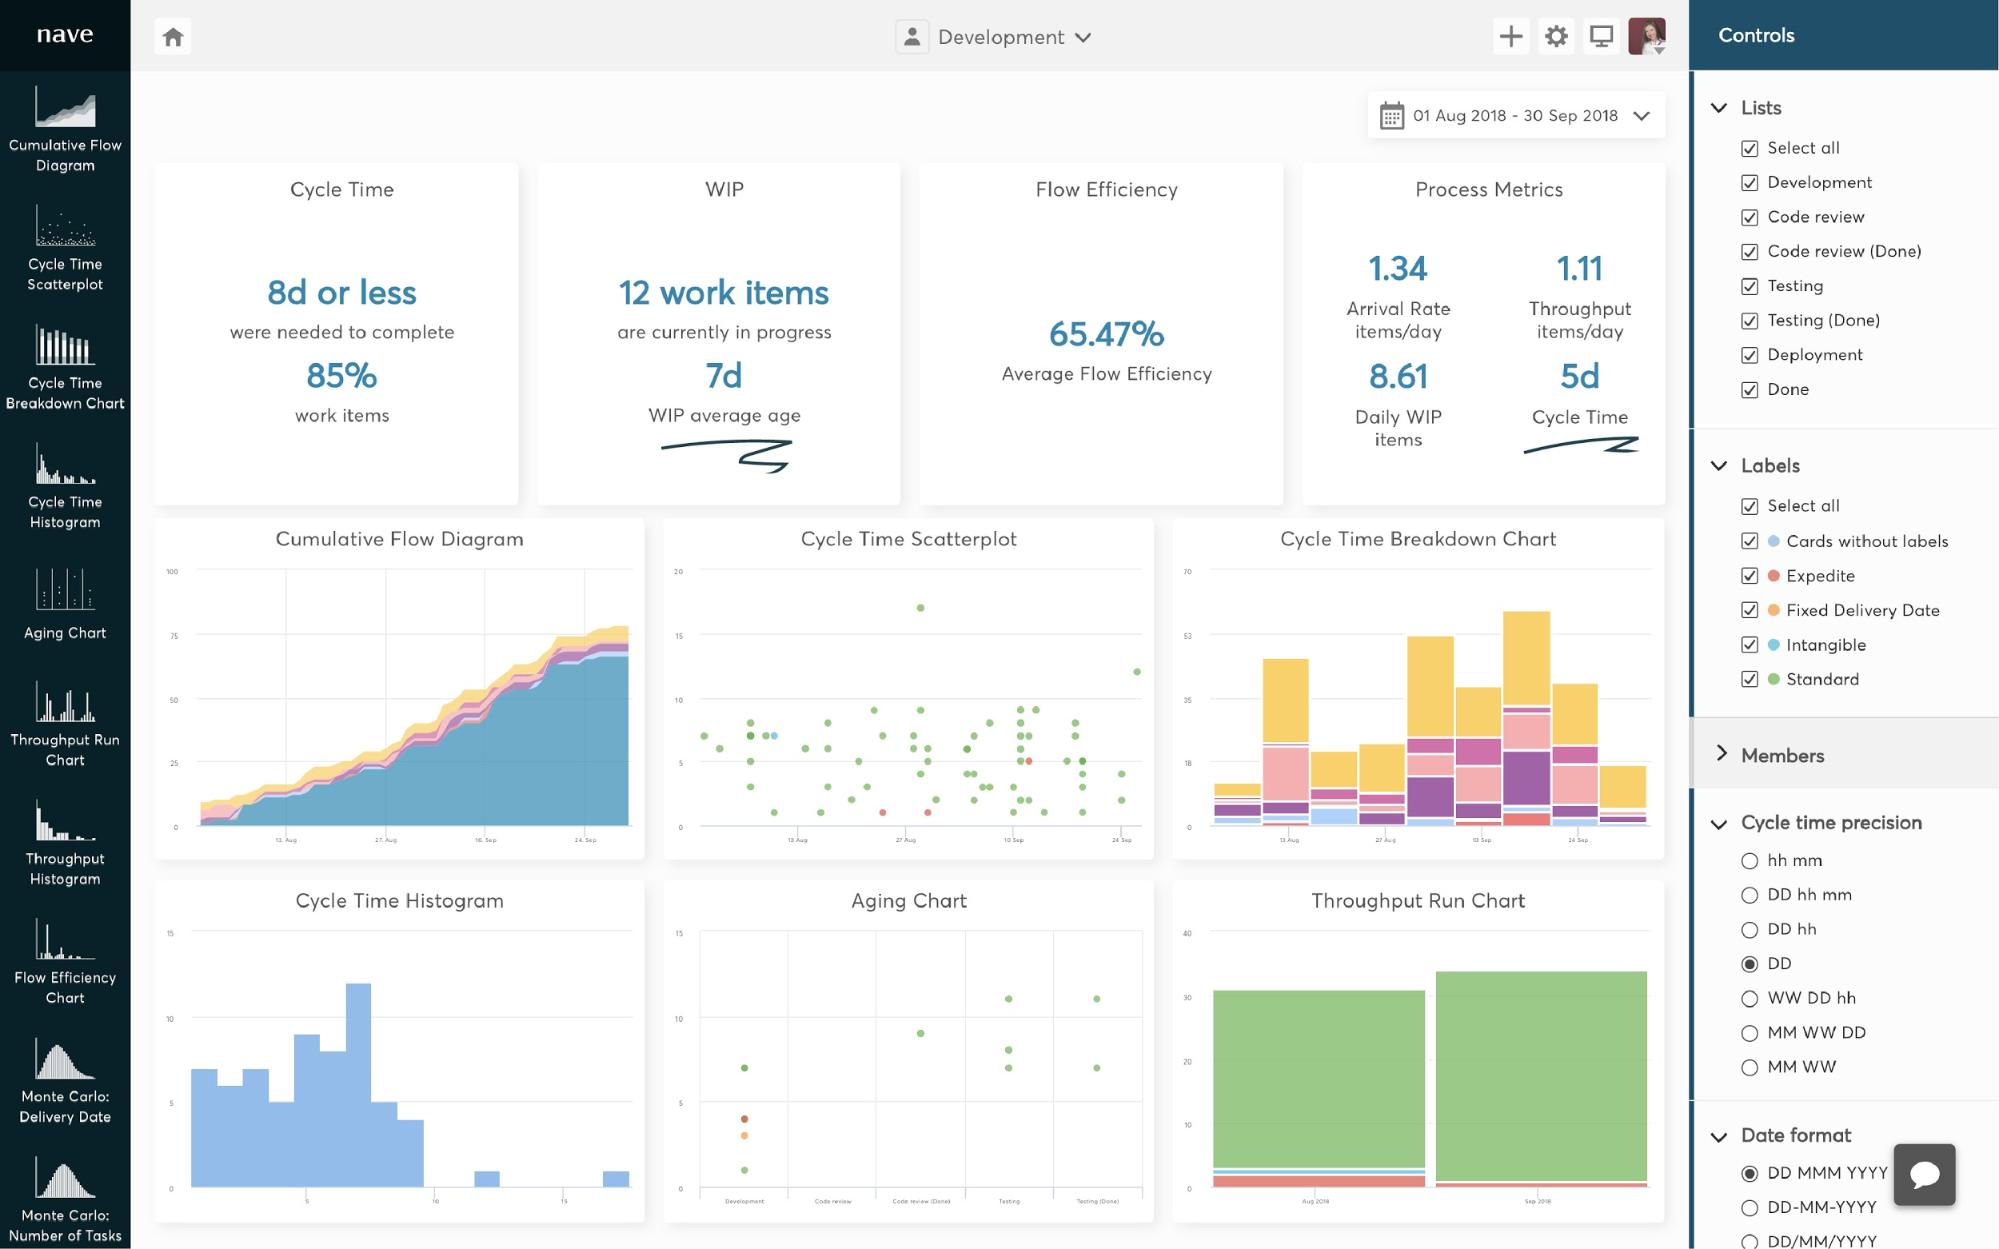1999x1249 pixels.
Task: Click the home icon button
Action: point(173,37)
